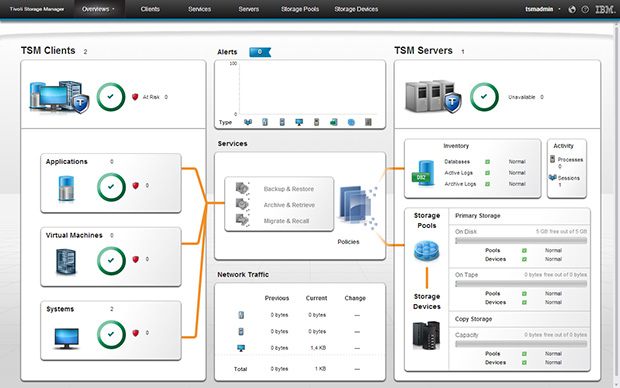Open the Applications database icon
The height and width of the screenshot is (388, 620).
66,189
